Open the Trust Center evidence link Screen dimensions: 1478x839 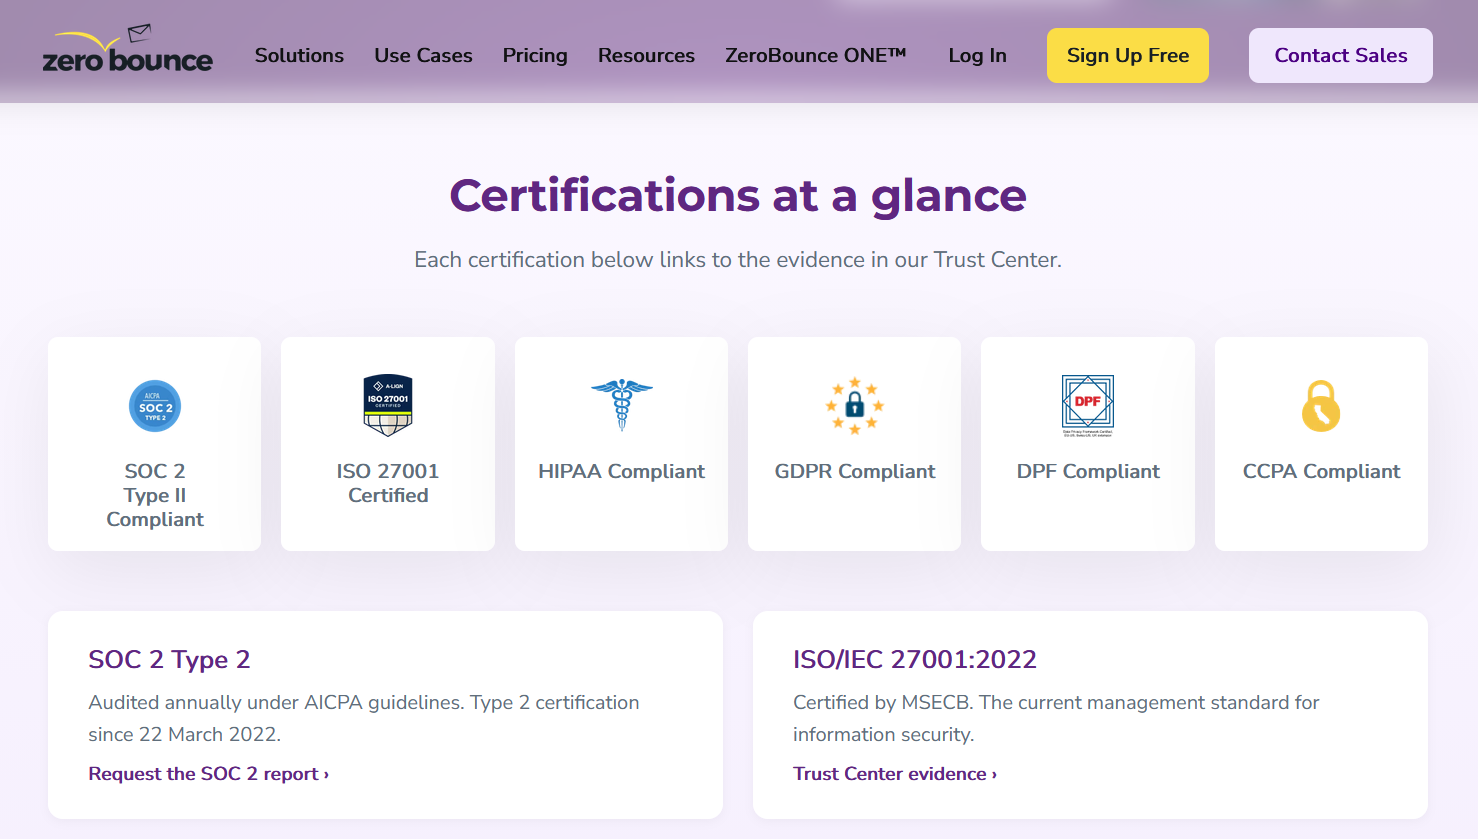tap(895, 774)
